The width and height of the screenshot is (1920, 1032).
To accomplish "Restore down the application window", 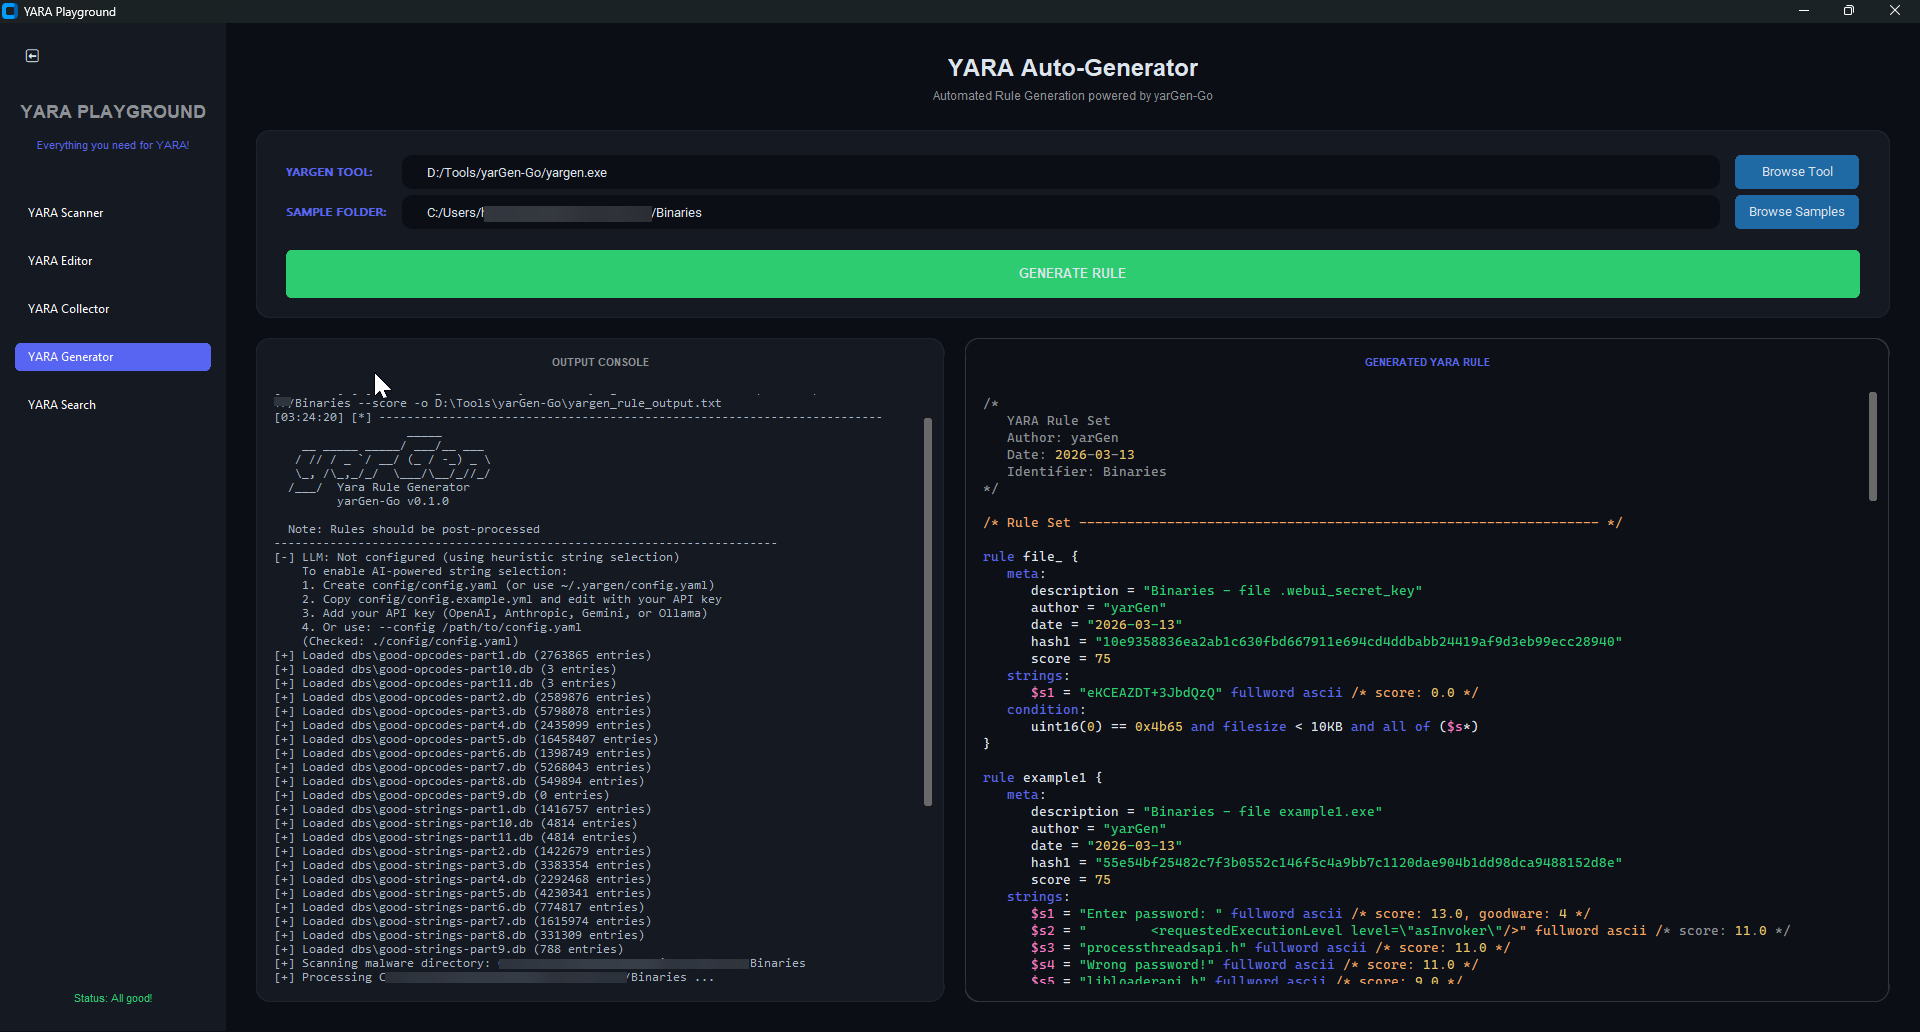I will (x=1848, y=11).
